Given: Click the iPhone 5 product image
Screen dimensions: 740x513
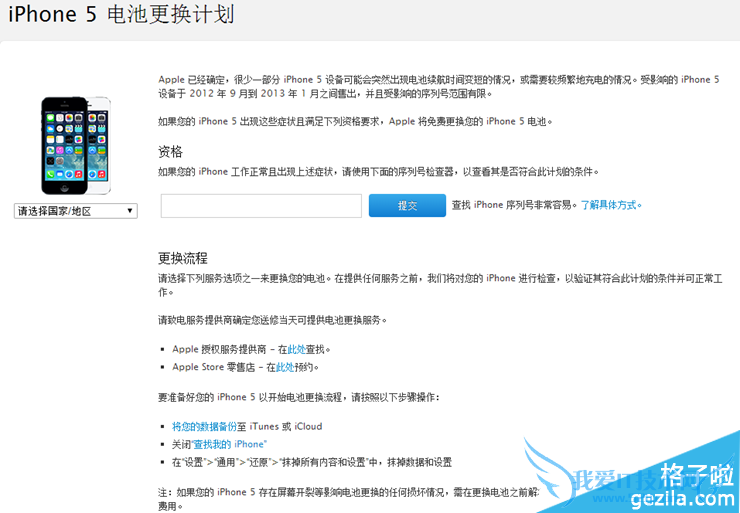Looking at the screenshot, I should click(x=76, y=146).
